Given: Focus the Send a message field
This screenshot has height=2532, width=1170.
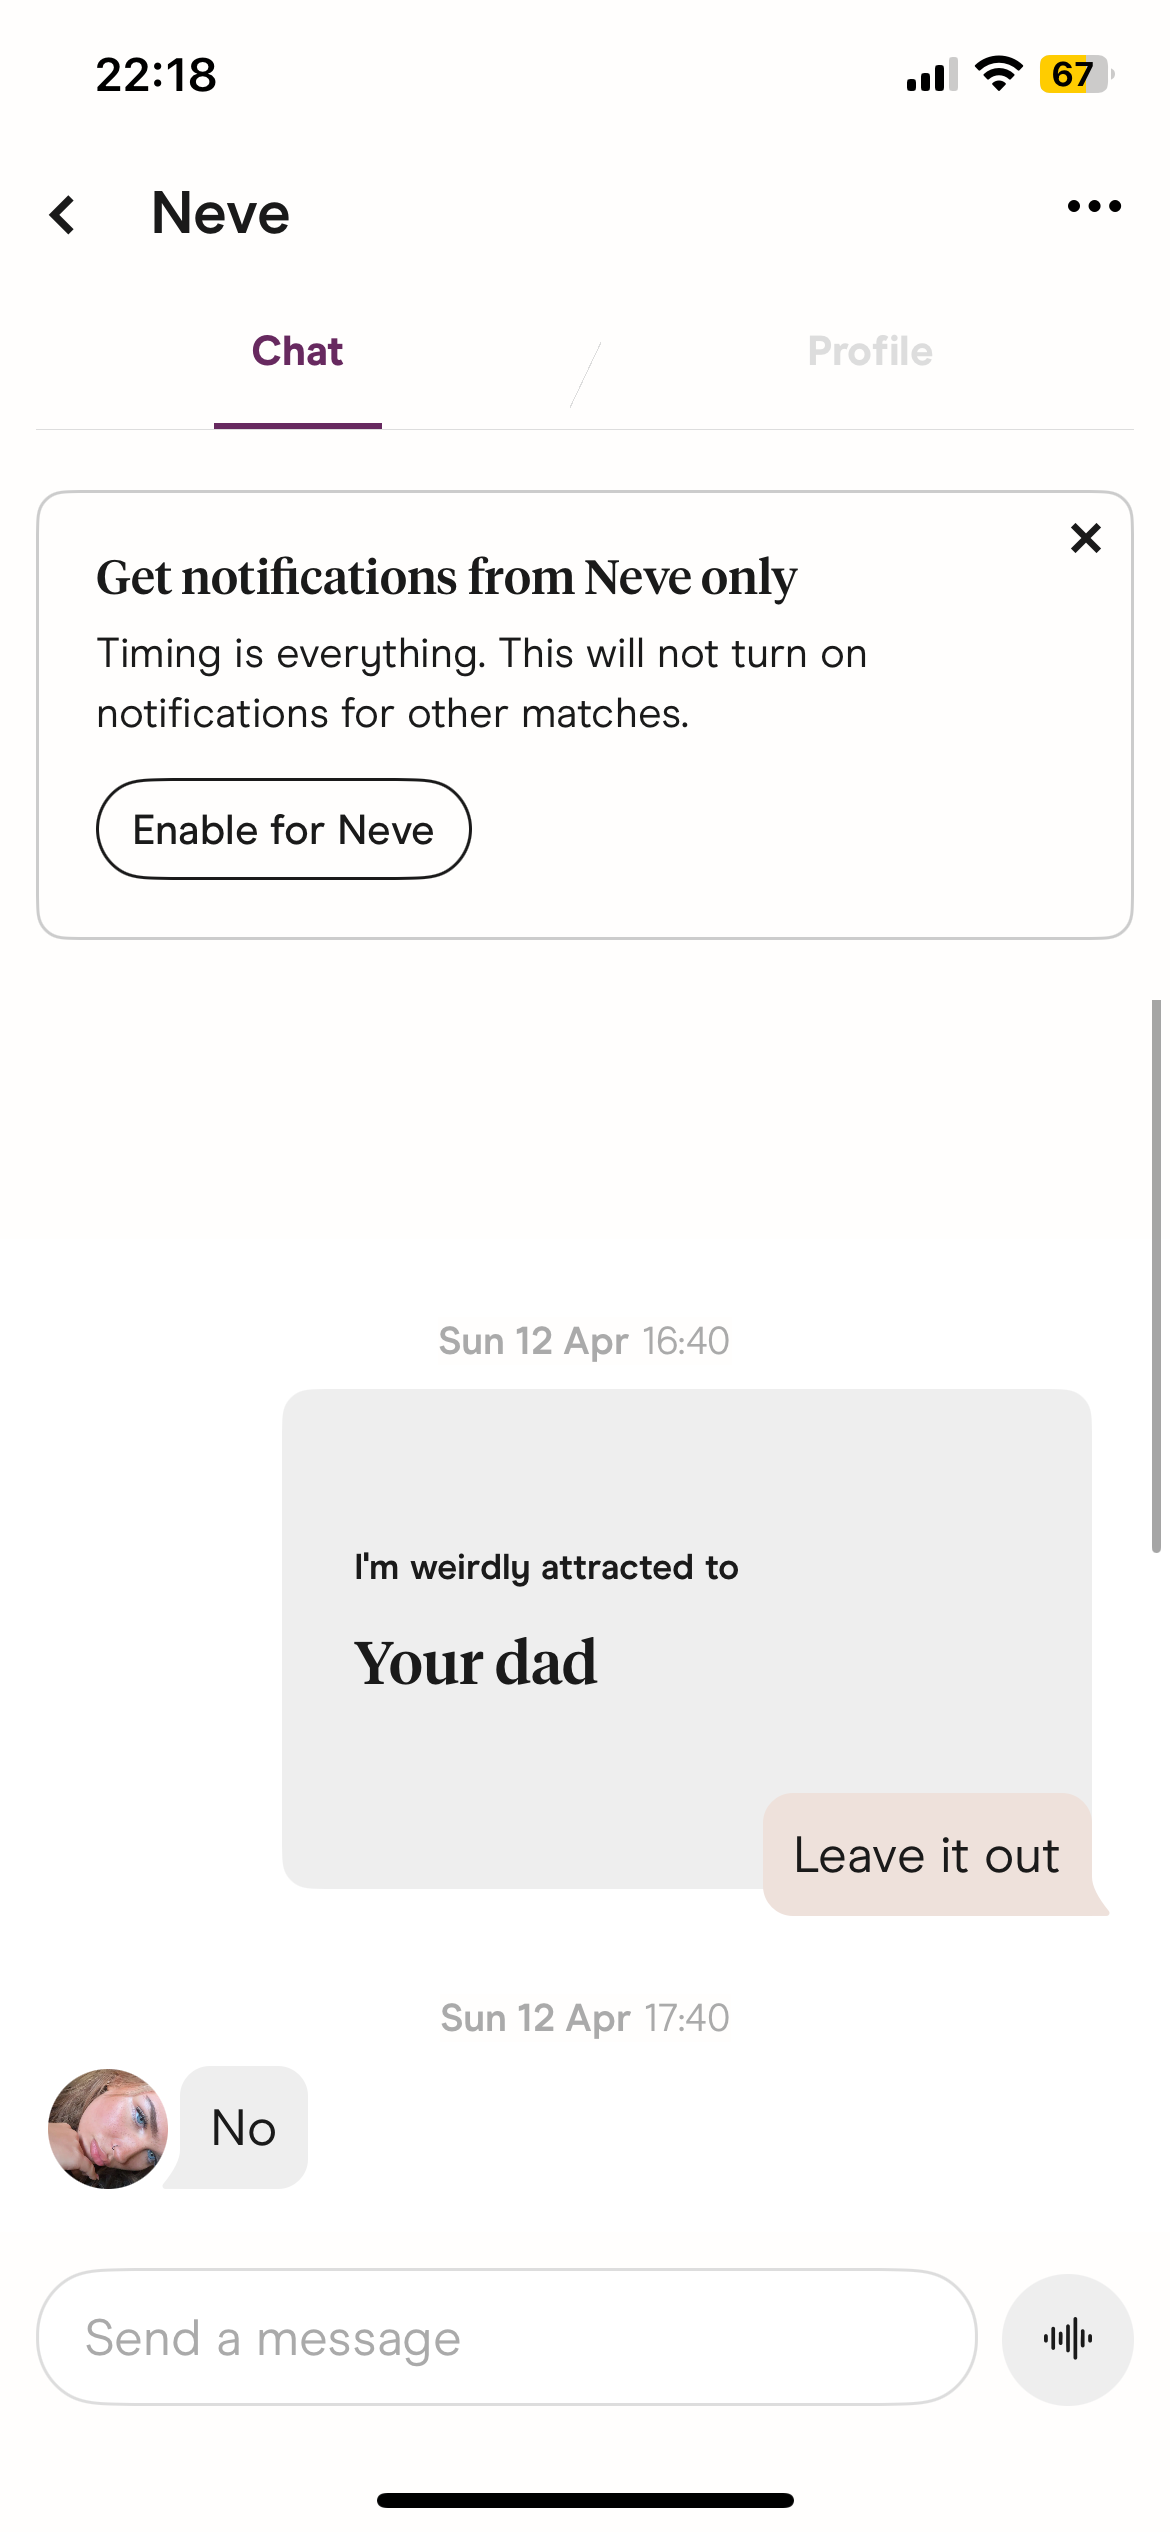Looking at the screenshot, I should click(506, 2337).
